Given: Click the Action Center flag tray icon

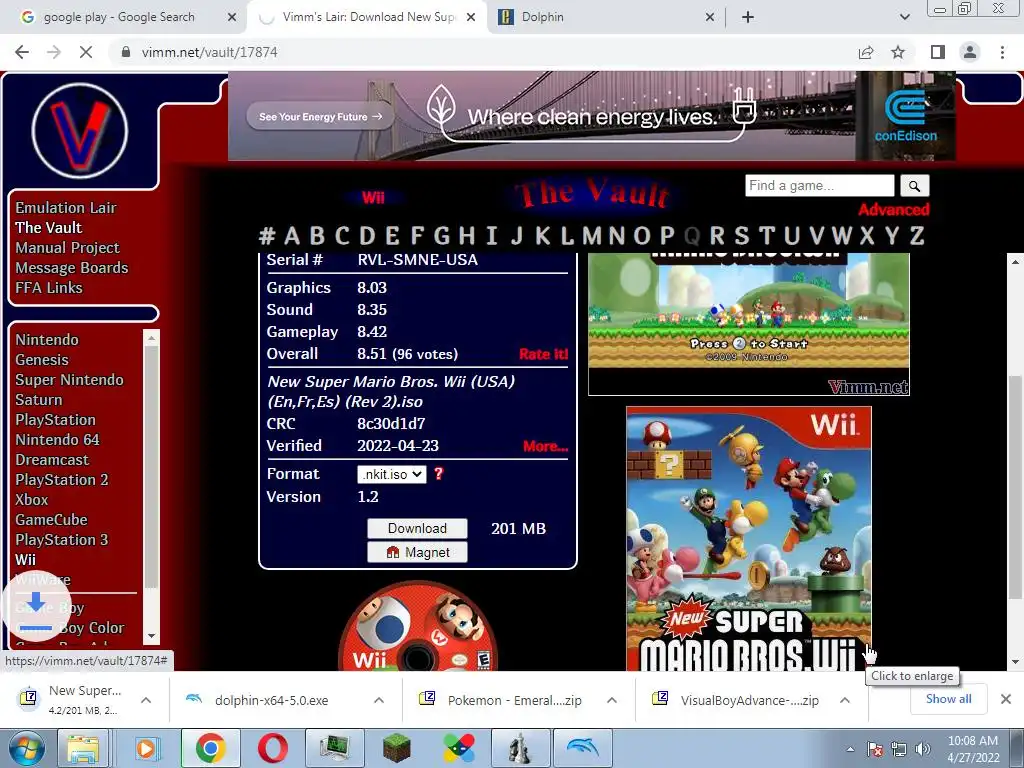Looking at the screenshot, I should [x=874, y=748].
